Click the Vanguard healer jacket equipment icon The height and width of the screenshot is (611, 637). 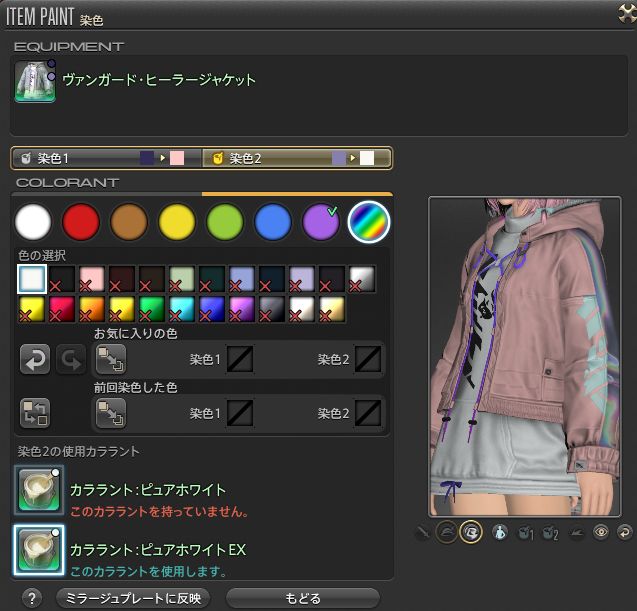(35, 81)
